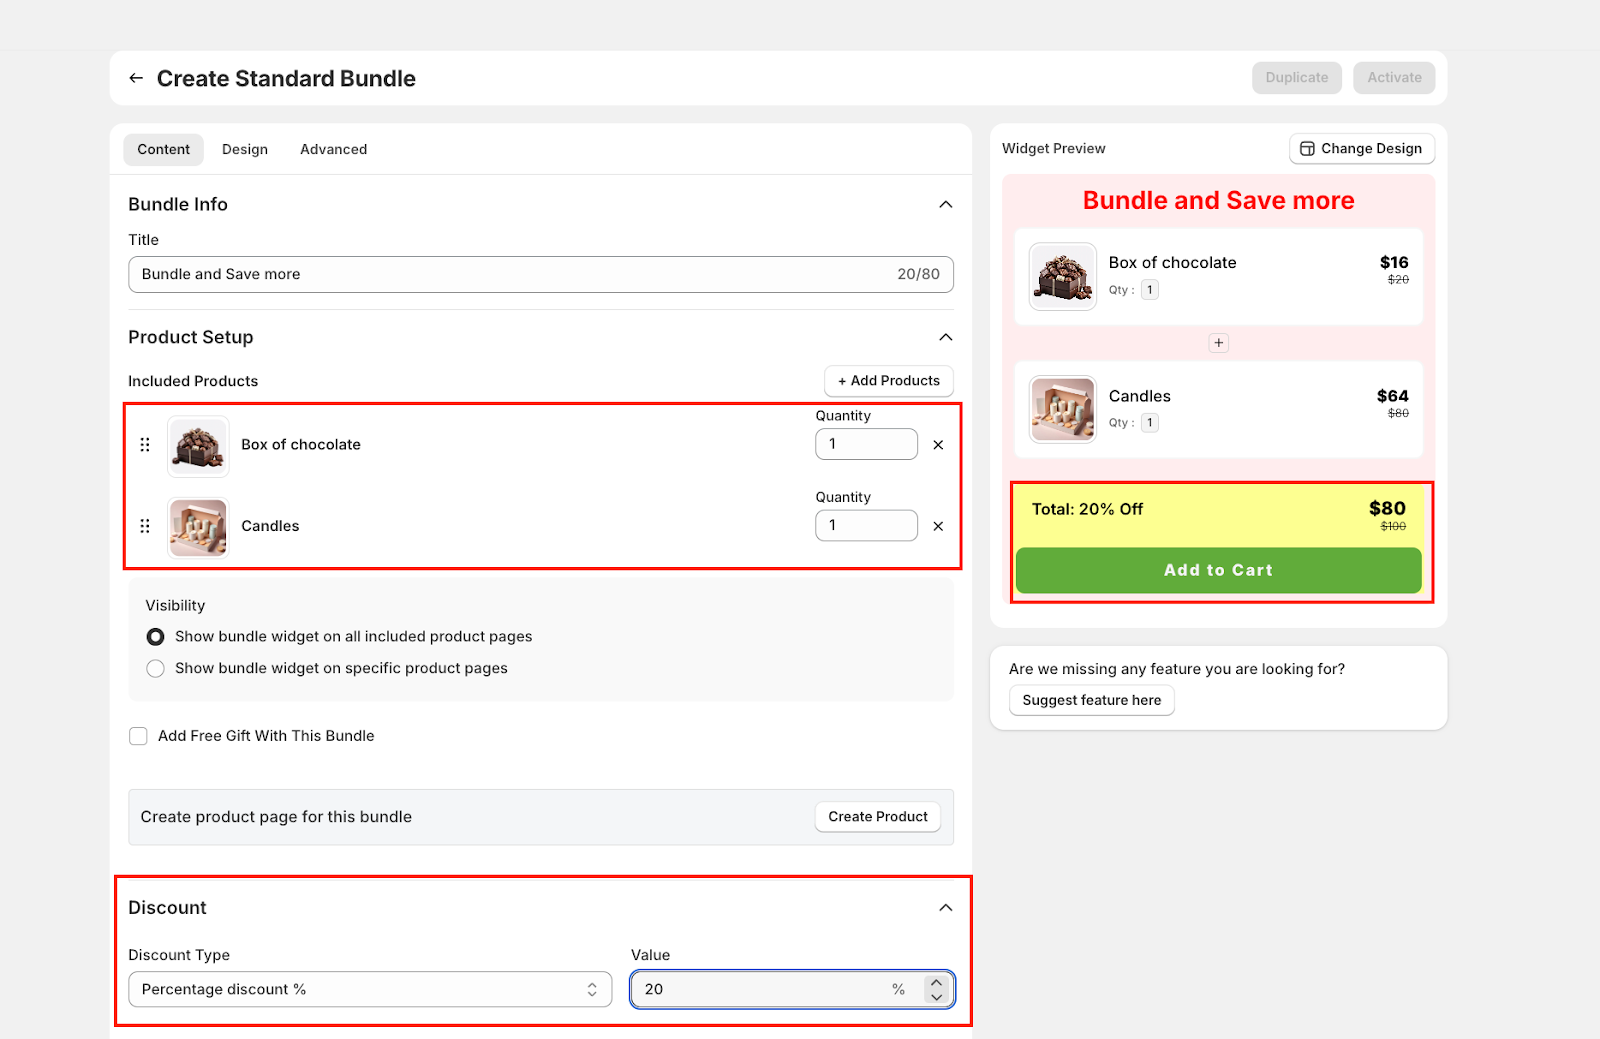Open the Discount Type dropdown
1600x1039 pixels.
click(x=369, y=989)
